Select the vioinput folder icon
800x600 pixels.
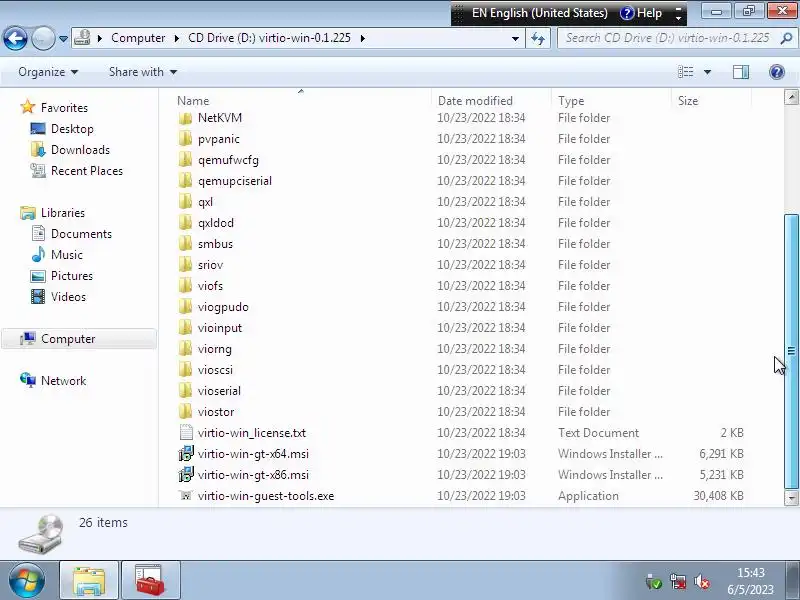pyautogui.click(x=185, y=328)
